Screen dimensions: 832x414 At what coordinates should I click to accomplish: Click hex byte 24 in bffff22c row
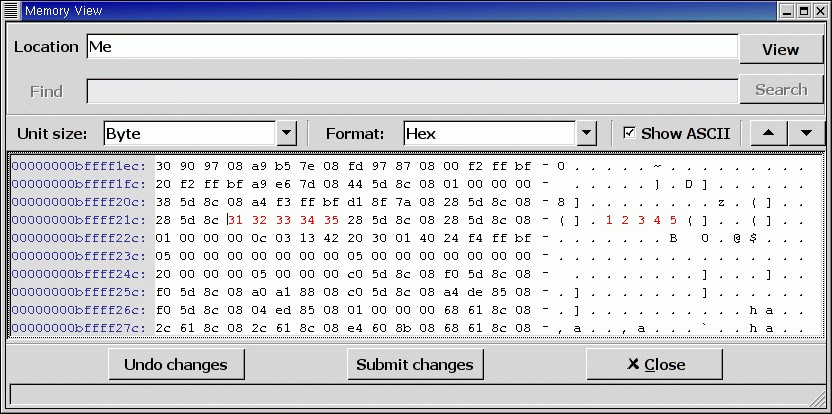point(451,238)
